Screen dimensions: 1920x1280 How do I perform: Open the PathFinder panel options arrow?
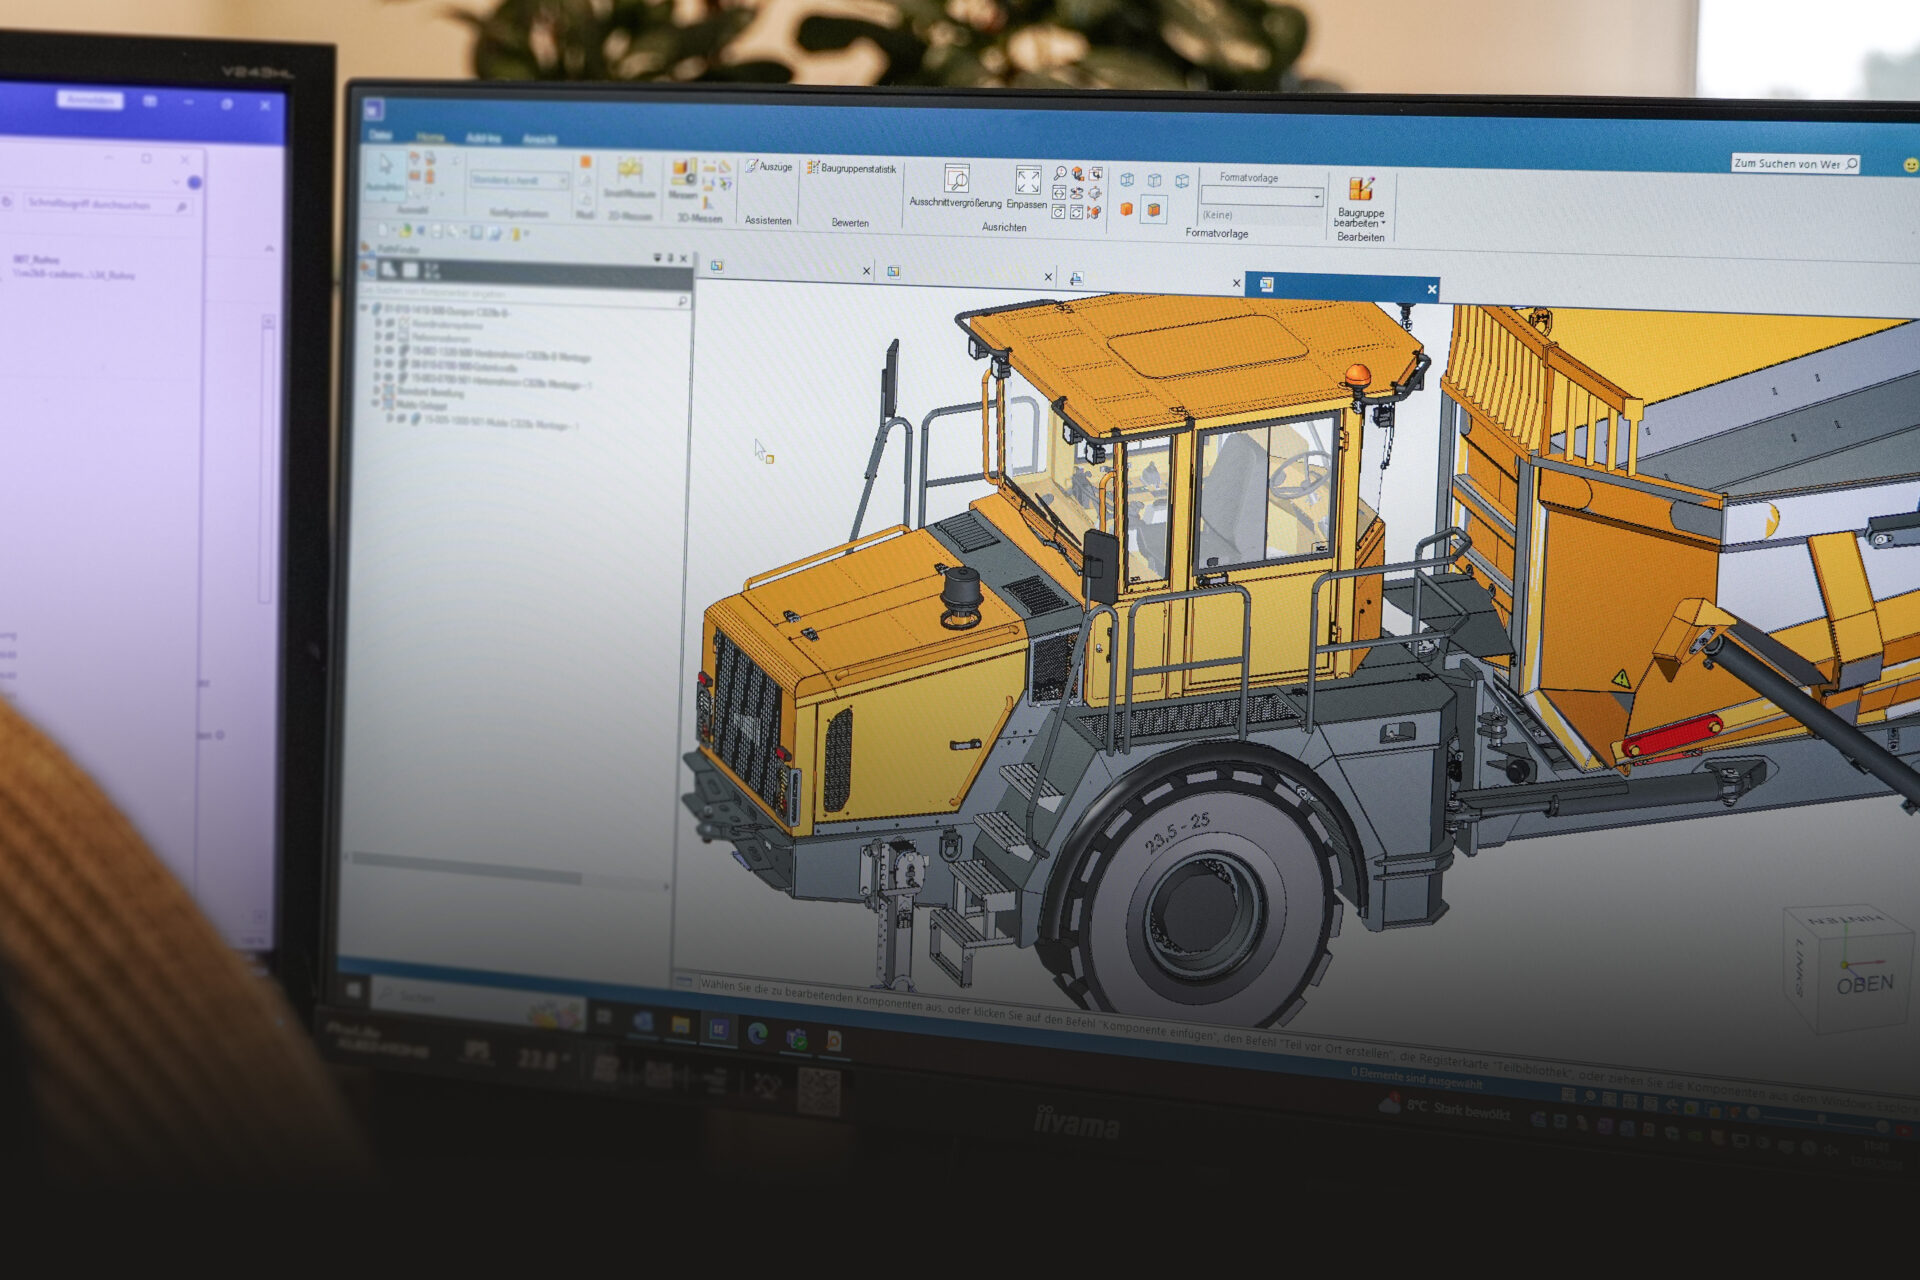657,258
